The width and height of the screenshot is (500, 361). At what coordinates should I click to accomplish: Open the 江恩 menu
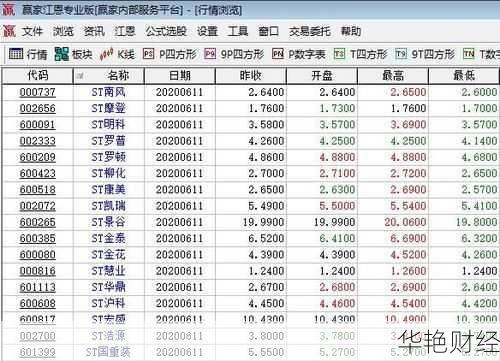point(125,31)
